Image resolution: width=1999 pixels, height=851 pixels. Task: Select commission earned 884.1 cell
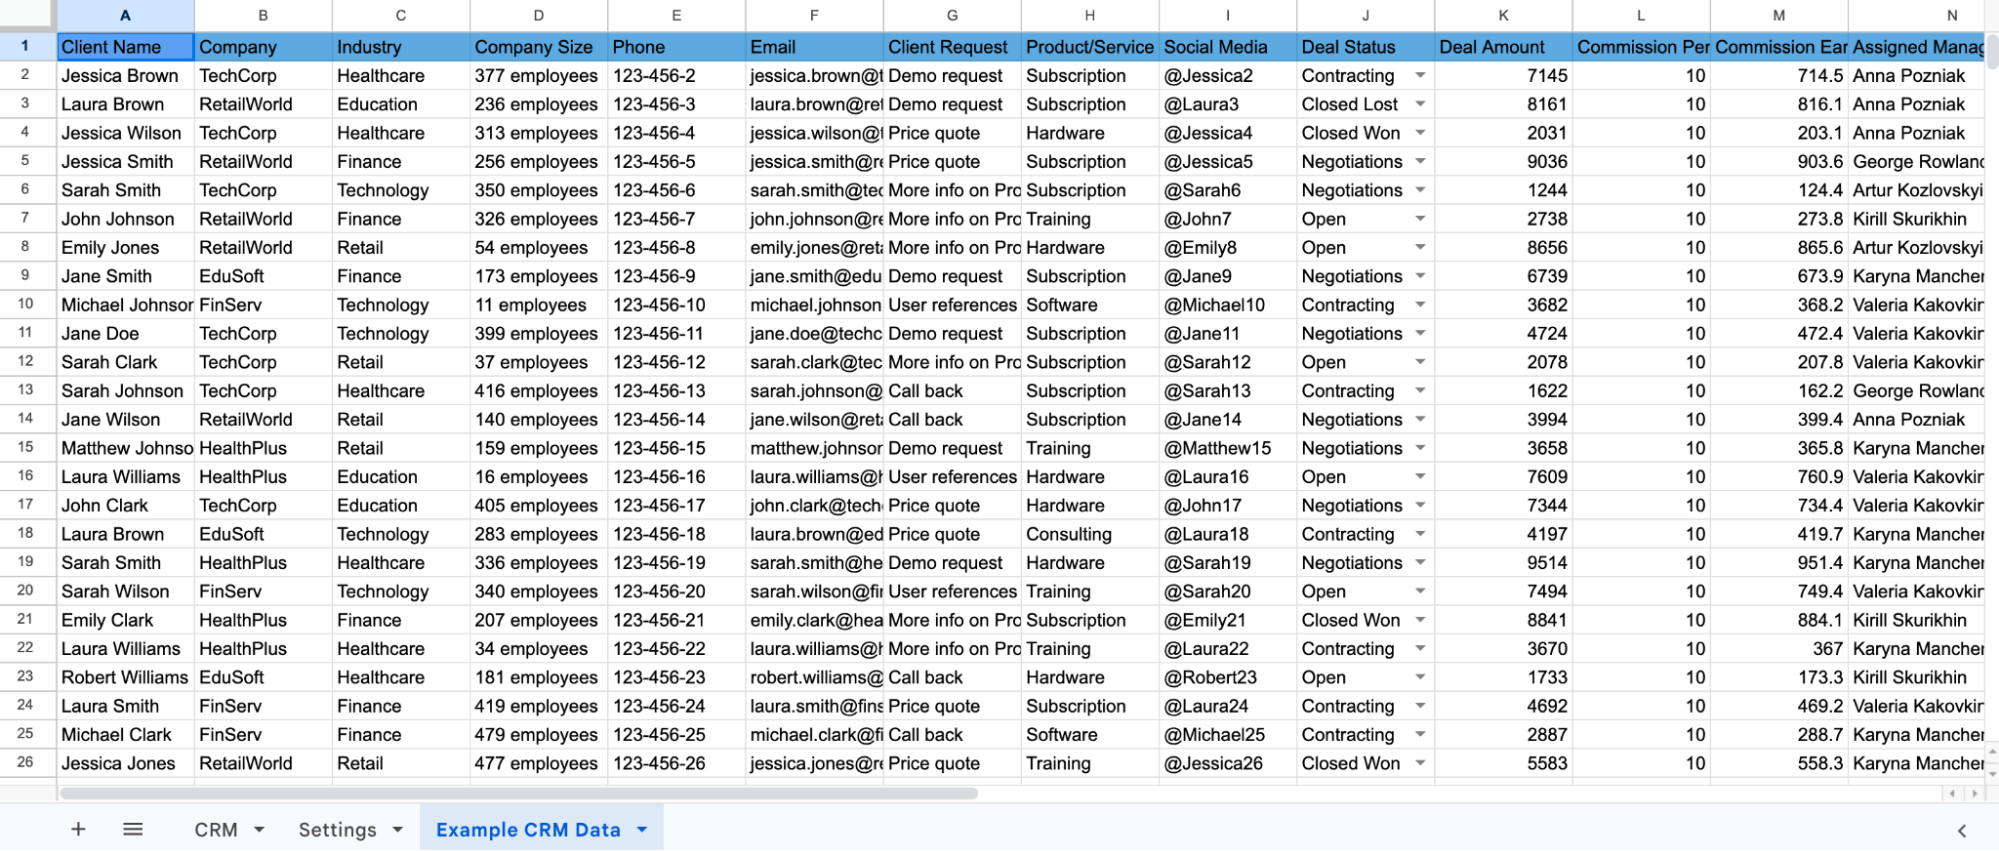pos(1779,620)
